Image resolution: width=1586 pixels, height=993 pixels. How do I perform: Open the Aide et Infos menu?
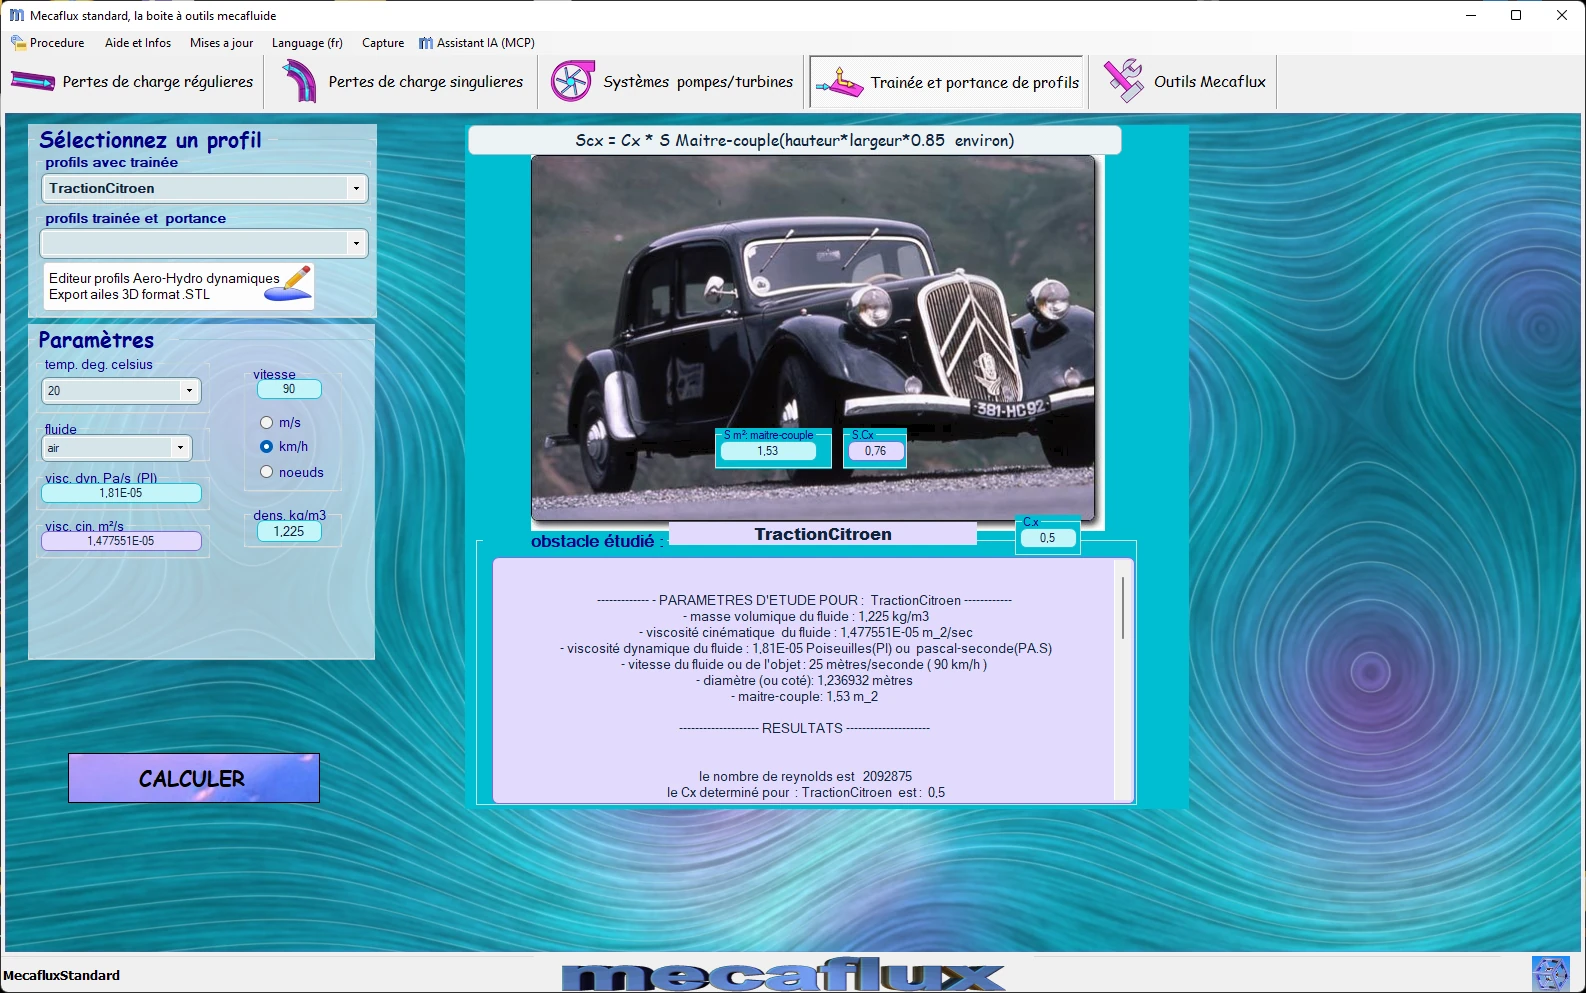pos(138,43)
